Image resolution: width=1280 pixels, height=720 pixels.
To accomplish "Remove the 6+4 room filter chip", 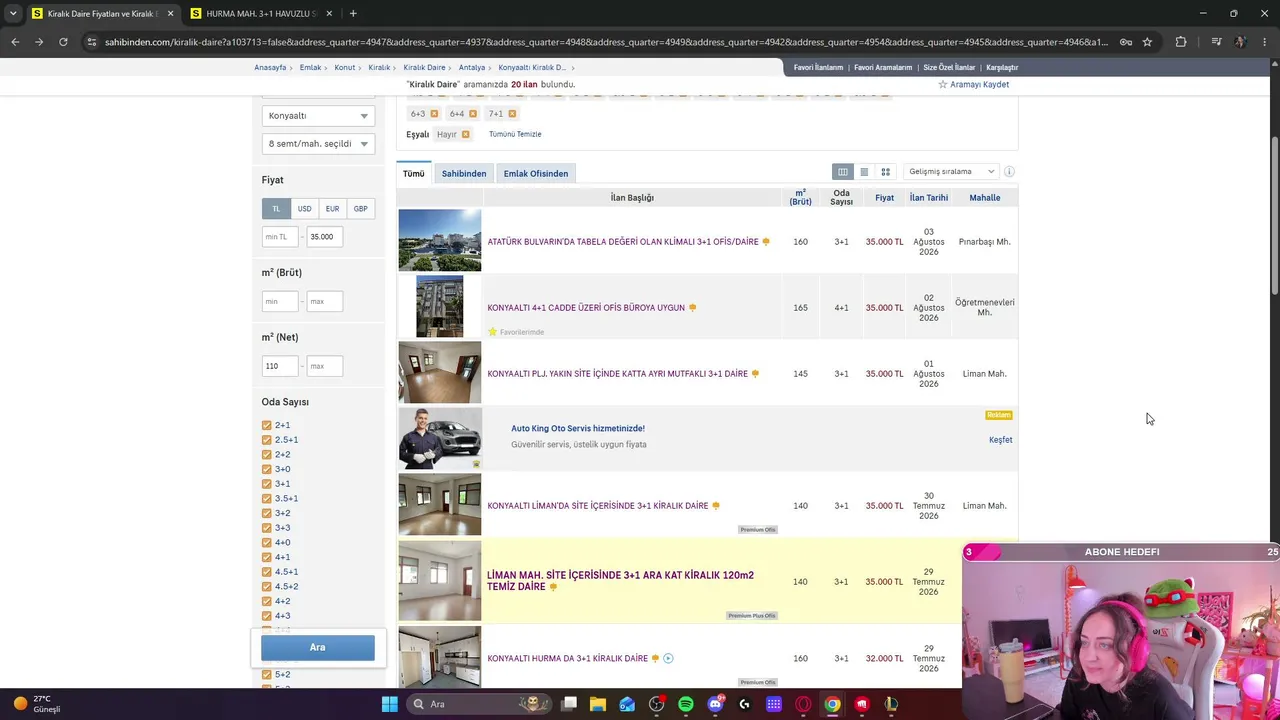I will [x=473, y=114].
